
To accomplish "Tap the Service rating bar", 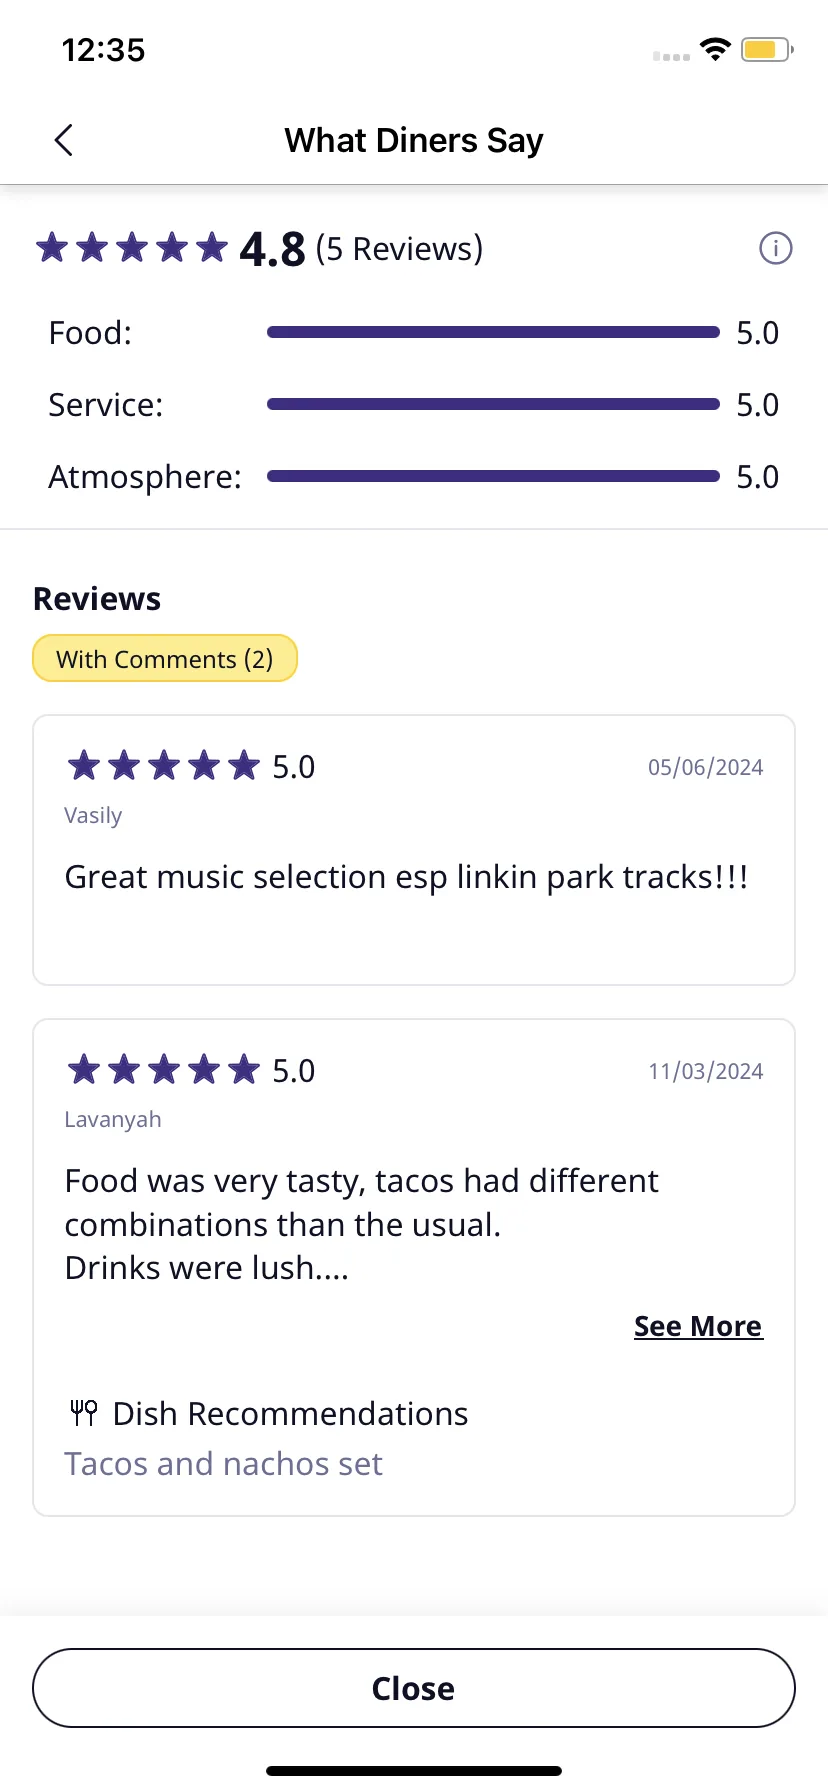I will [x=493, y=404].
